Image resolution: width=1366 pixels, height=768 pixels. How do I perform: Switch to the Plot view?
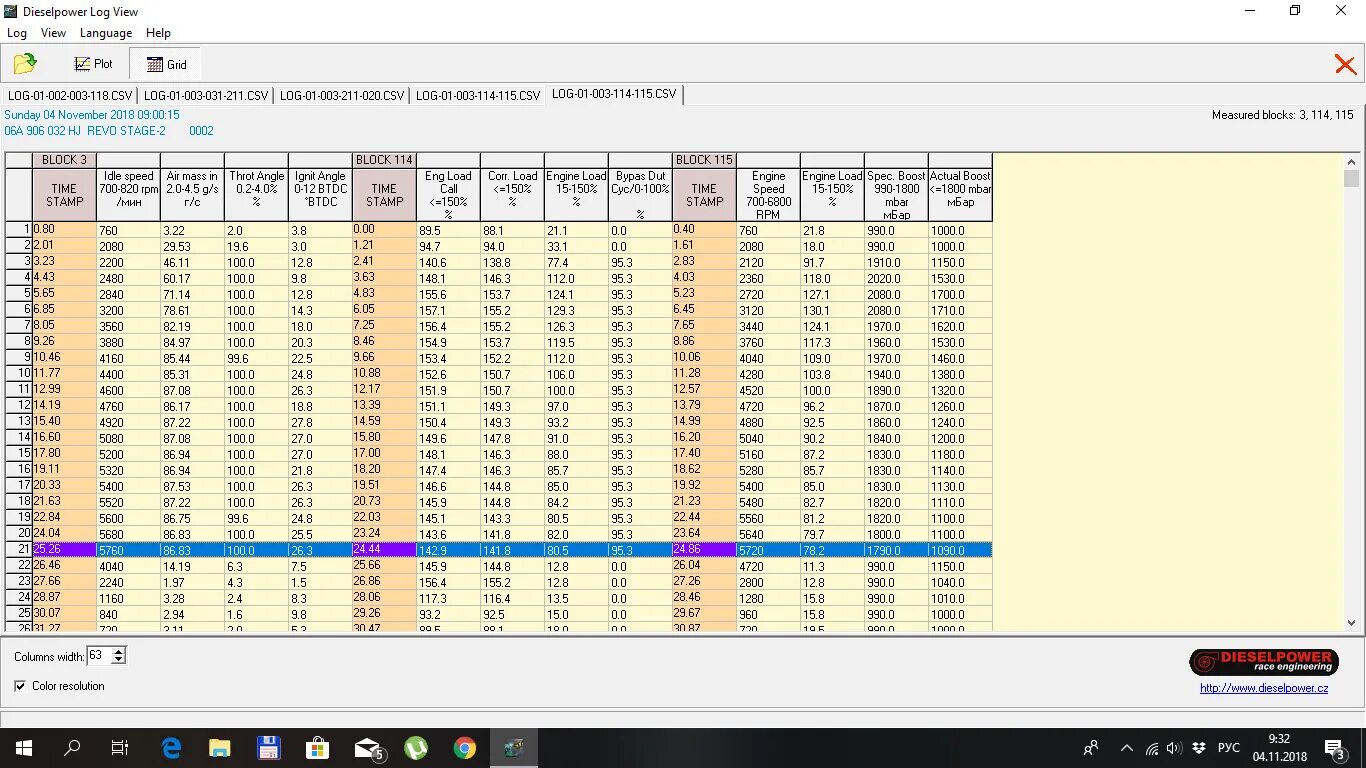pyautogui.click(x=94, y=64)
